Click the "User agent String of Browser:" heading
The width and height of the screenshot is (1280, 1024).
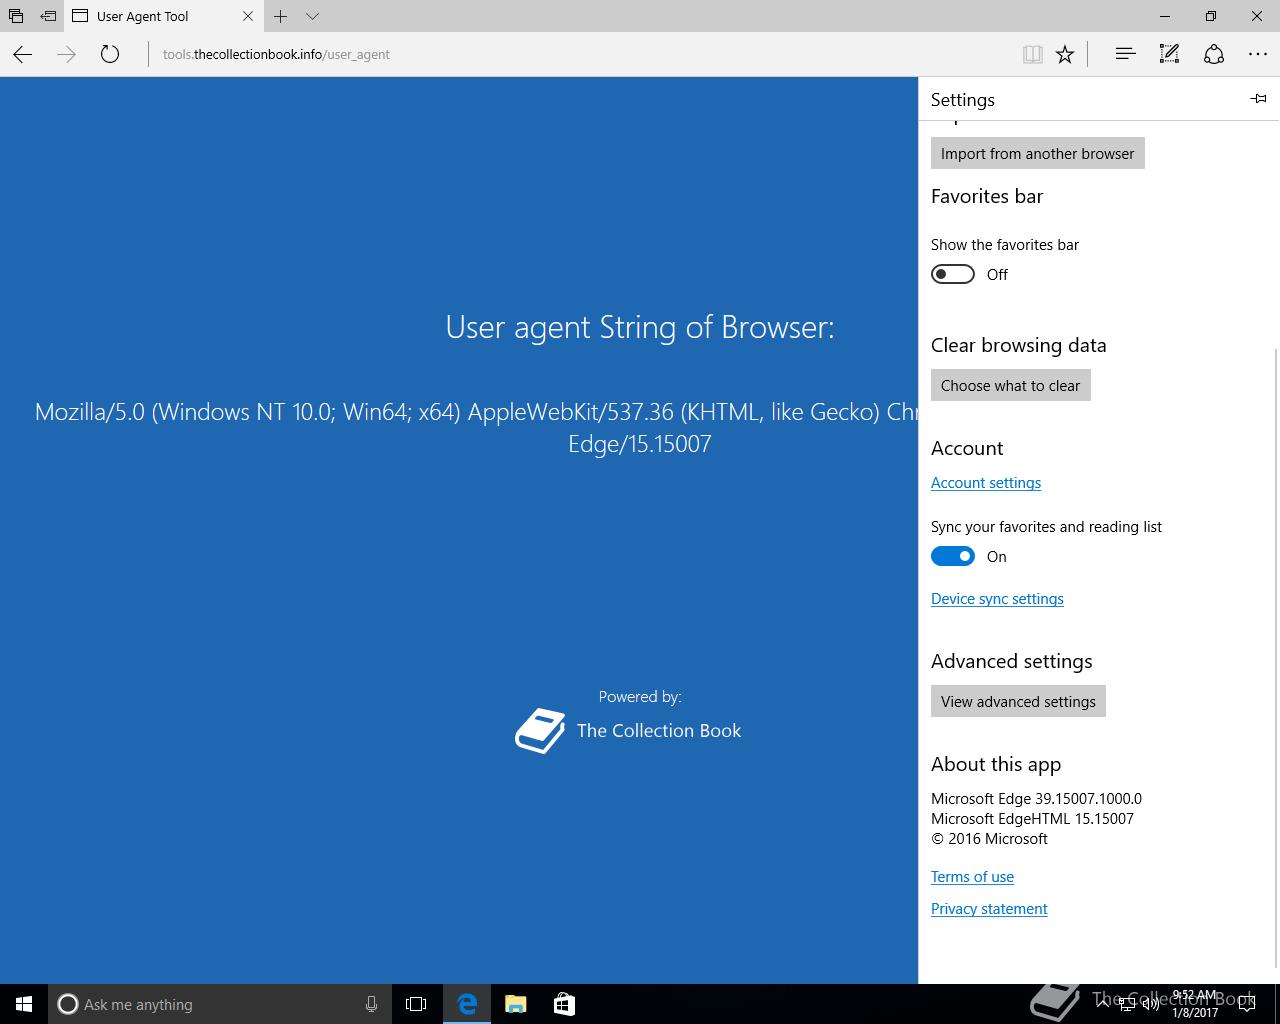tap(640, 327)
